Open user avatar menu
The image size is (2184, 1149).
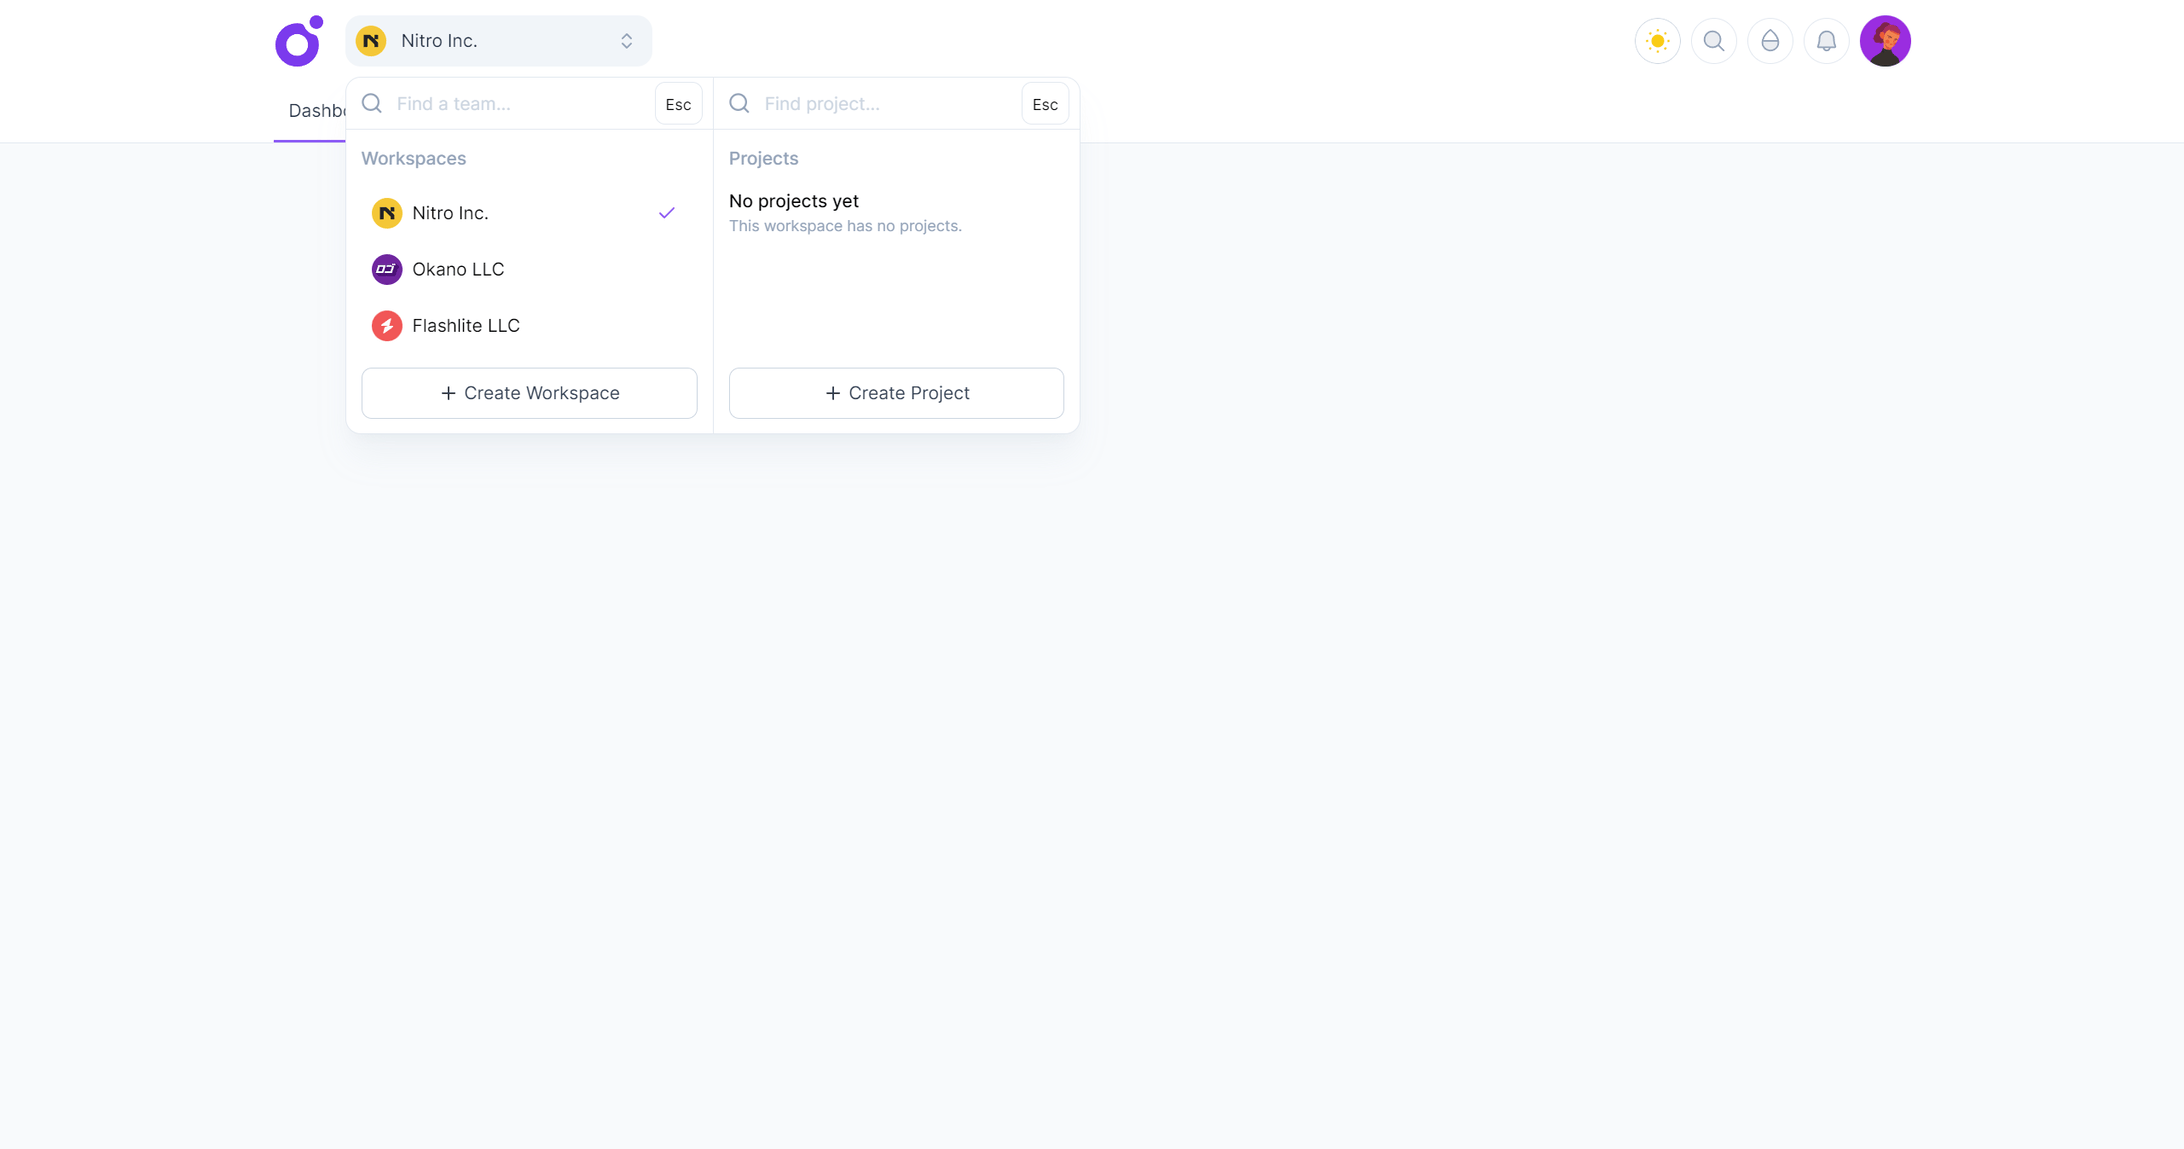[x=1884, y=41]
